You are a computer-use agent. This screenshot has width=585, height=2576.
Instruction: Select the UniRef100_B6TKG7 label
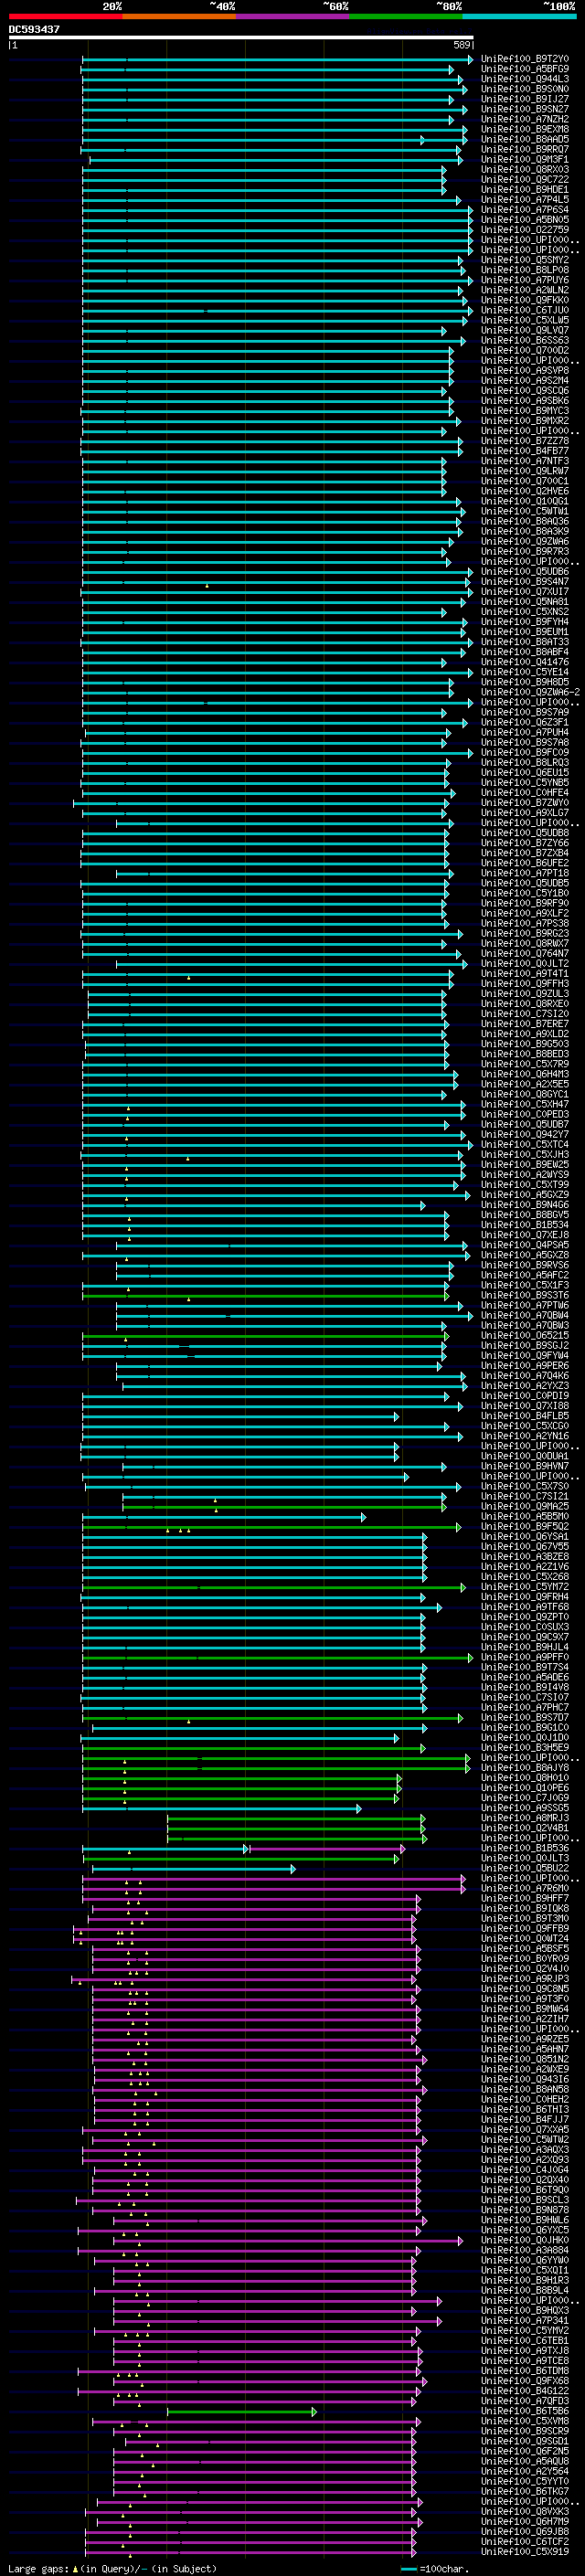(525, 2492)
